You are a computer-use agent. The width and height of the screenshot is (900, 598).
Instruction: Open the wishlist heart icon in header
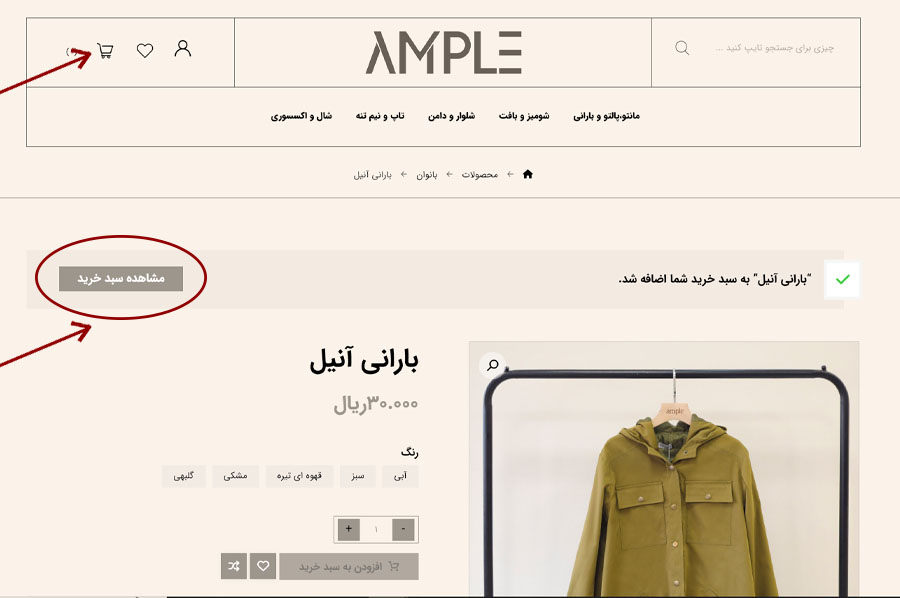coord(145,51)
